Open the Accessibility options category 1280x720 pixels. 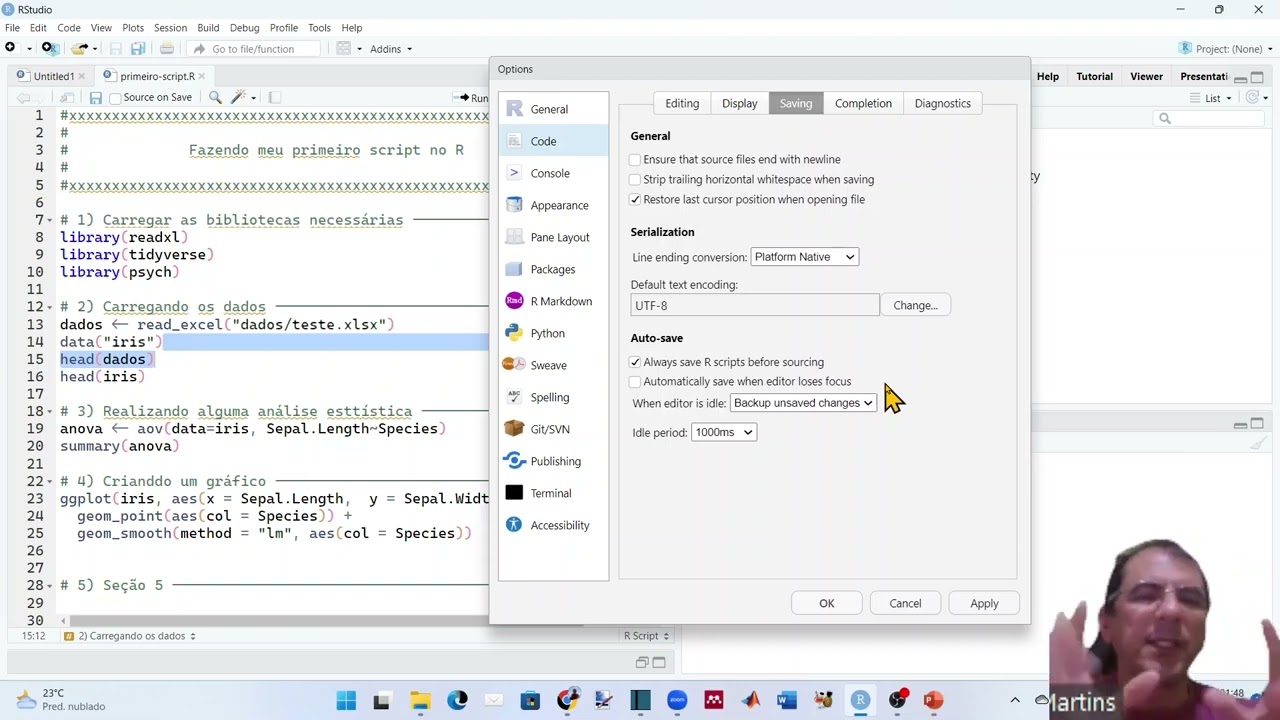(x=553, y=525)
